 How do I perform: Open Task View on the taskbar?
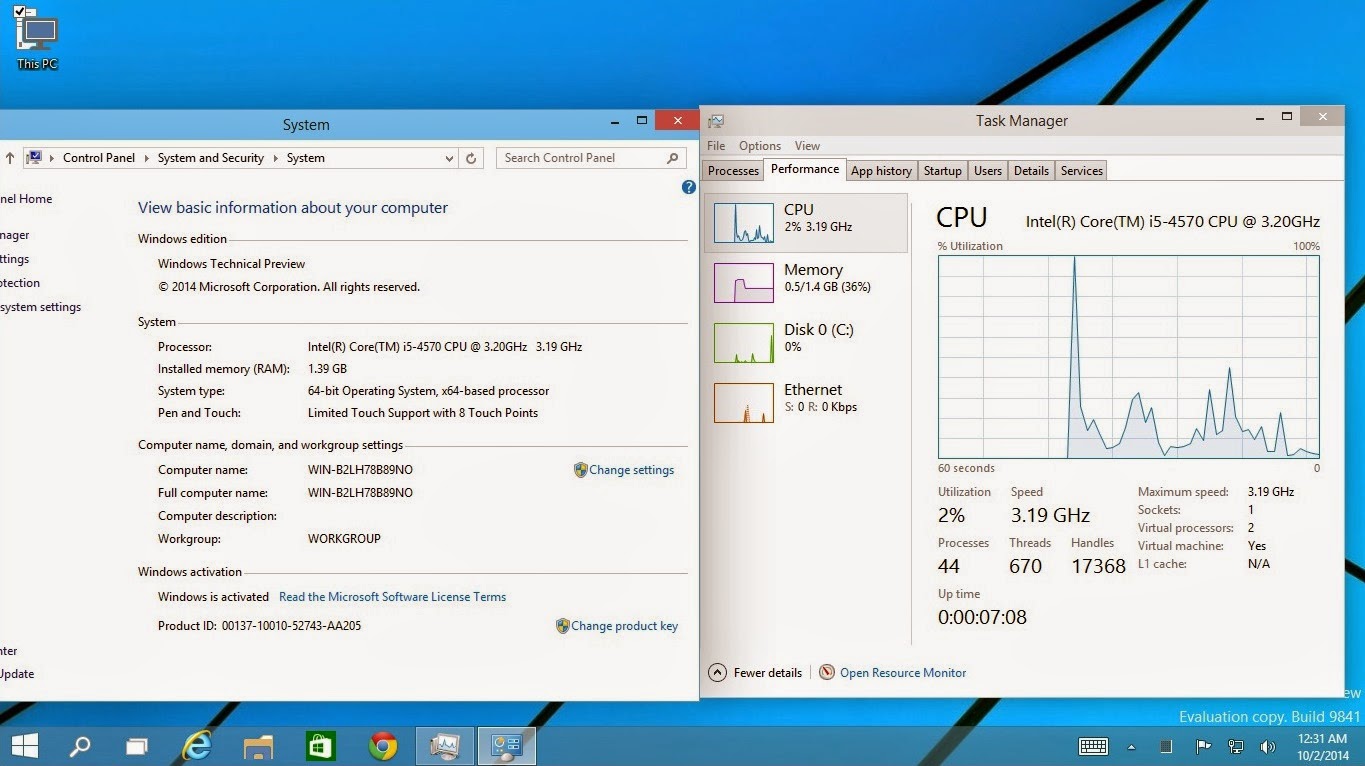pos(137,746)
